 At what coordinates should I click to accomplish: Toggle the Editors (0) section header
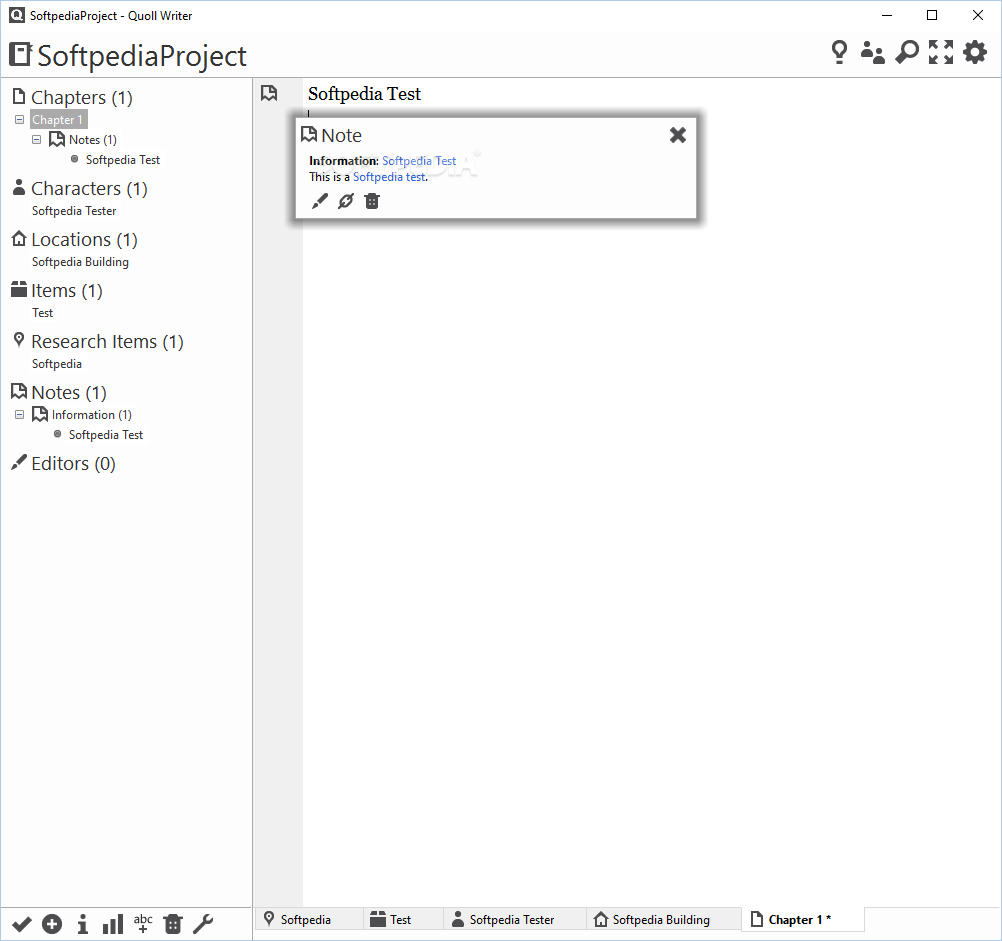pos(73,463)
